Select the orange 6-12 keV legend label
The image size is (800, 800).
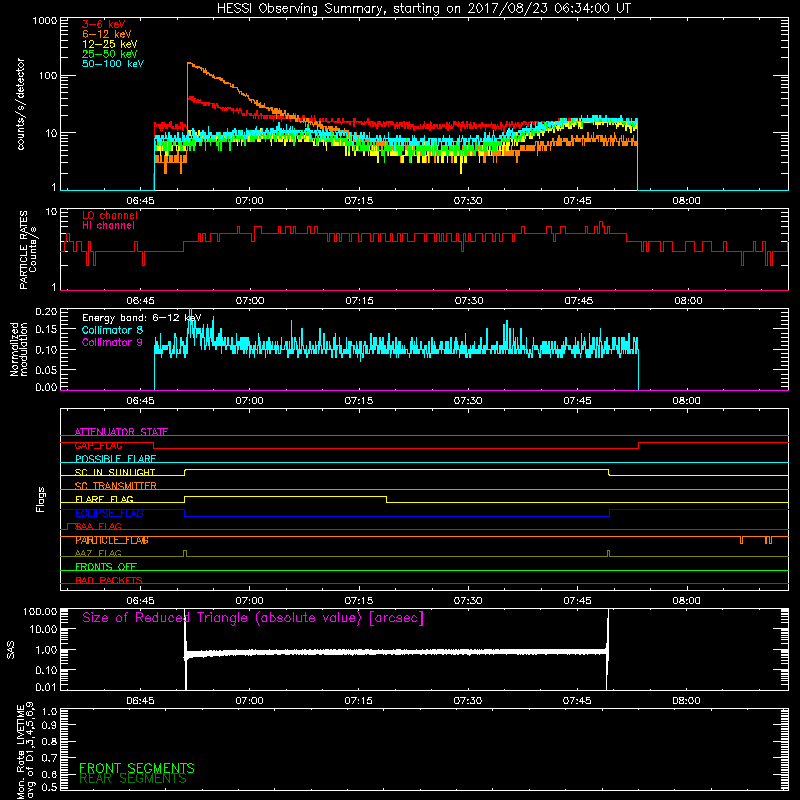pos(107,34)
